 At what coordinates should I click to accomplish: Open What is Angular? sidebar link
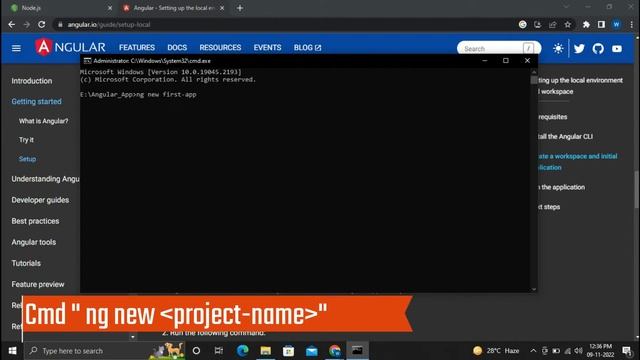coord(43,121)
